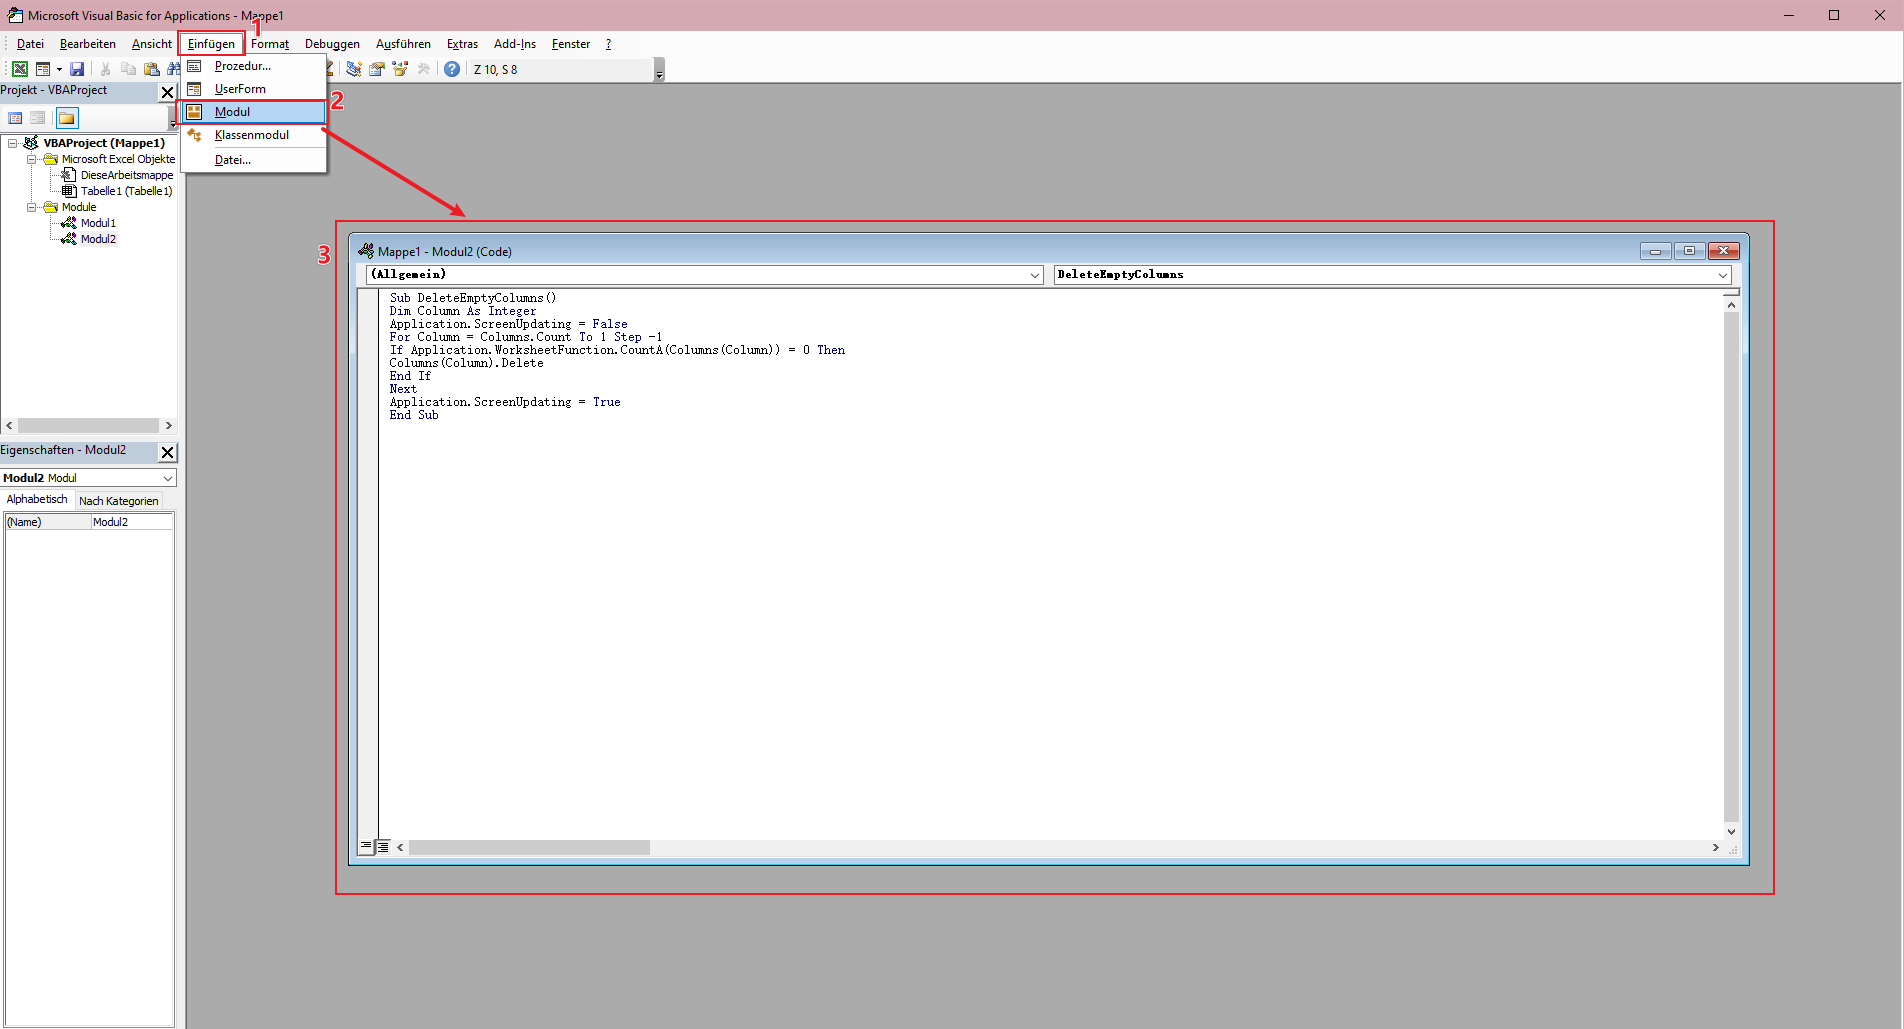Select Tabelle1 (Tabelle1) in the project tree
1904x1029 pixels.
coord(126,191)
